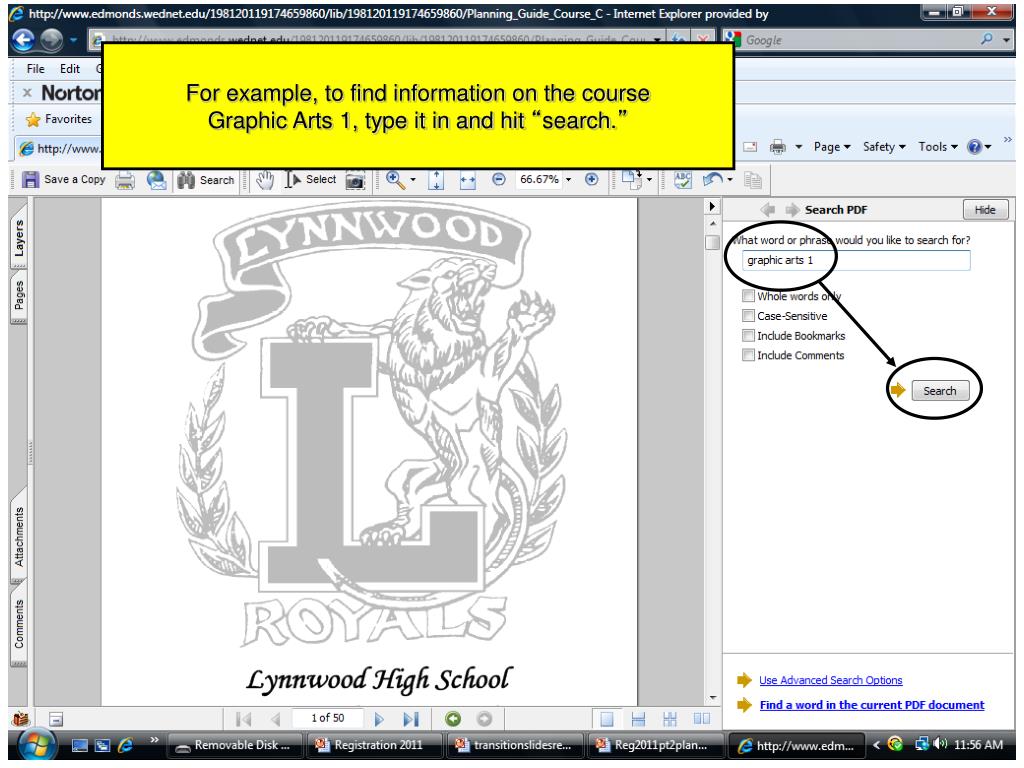Open the Attachments side panel tab
The height and width of the screenshot is (768, 1024).
pos(19,536)
